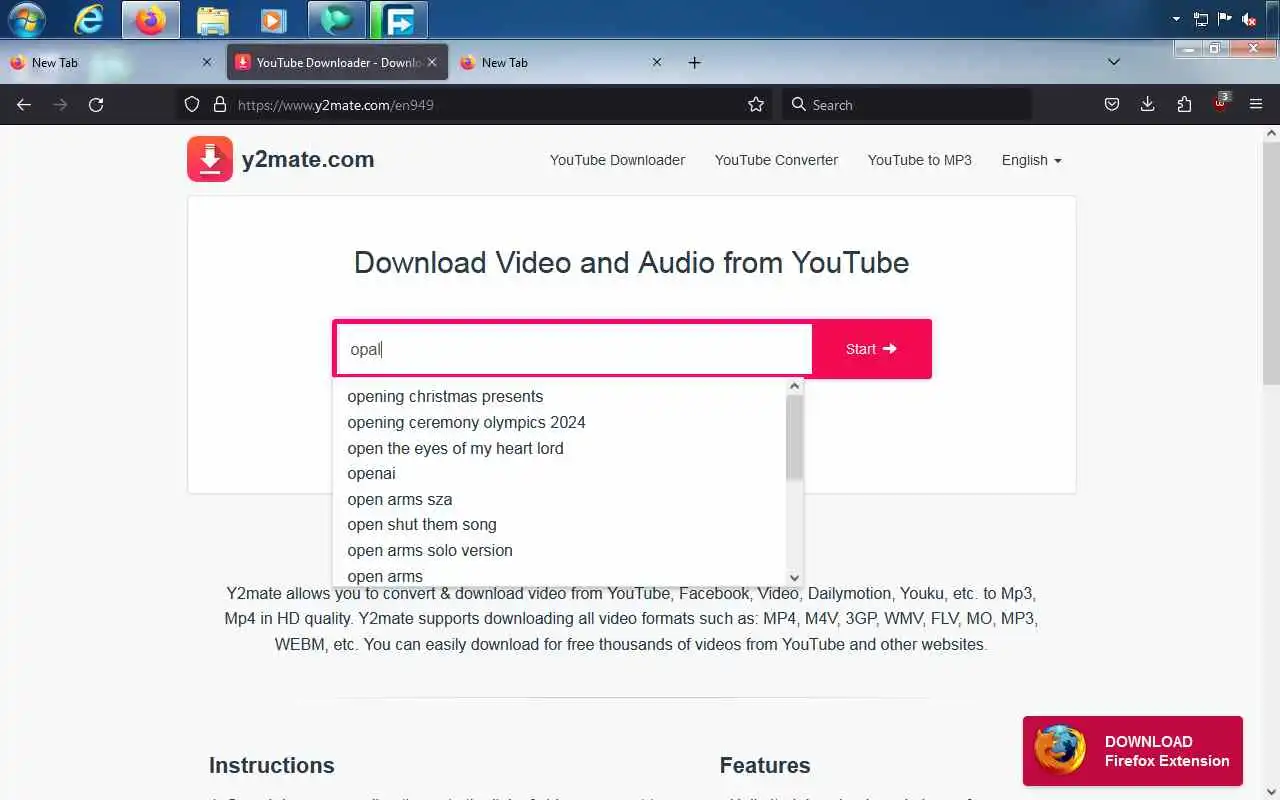Click the suggestion list scrollbar thumb
This screenshot has width=1280, height=800.
point(794,437)
